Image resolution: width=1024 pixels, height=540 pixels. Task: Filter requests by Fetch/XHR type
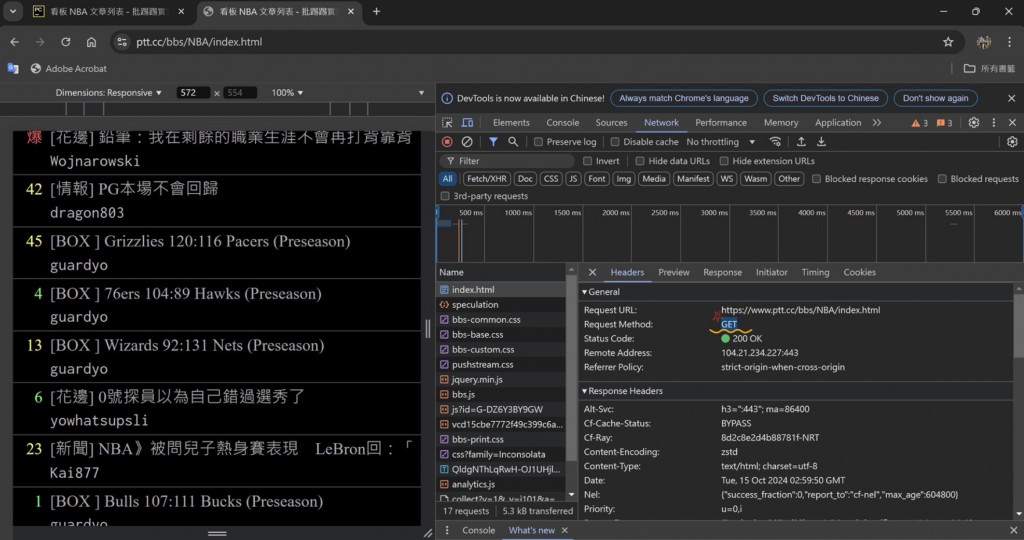[486, 179]
